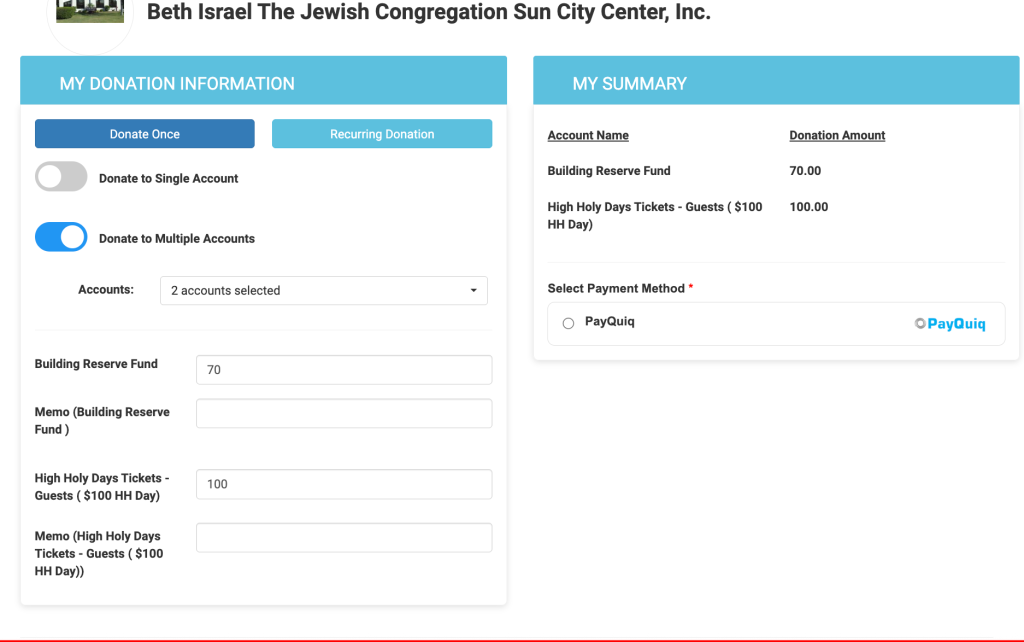Click the Accounts dropdown caret arrow

click(473, 291)
